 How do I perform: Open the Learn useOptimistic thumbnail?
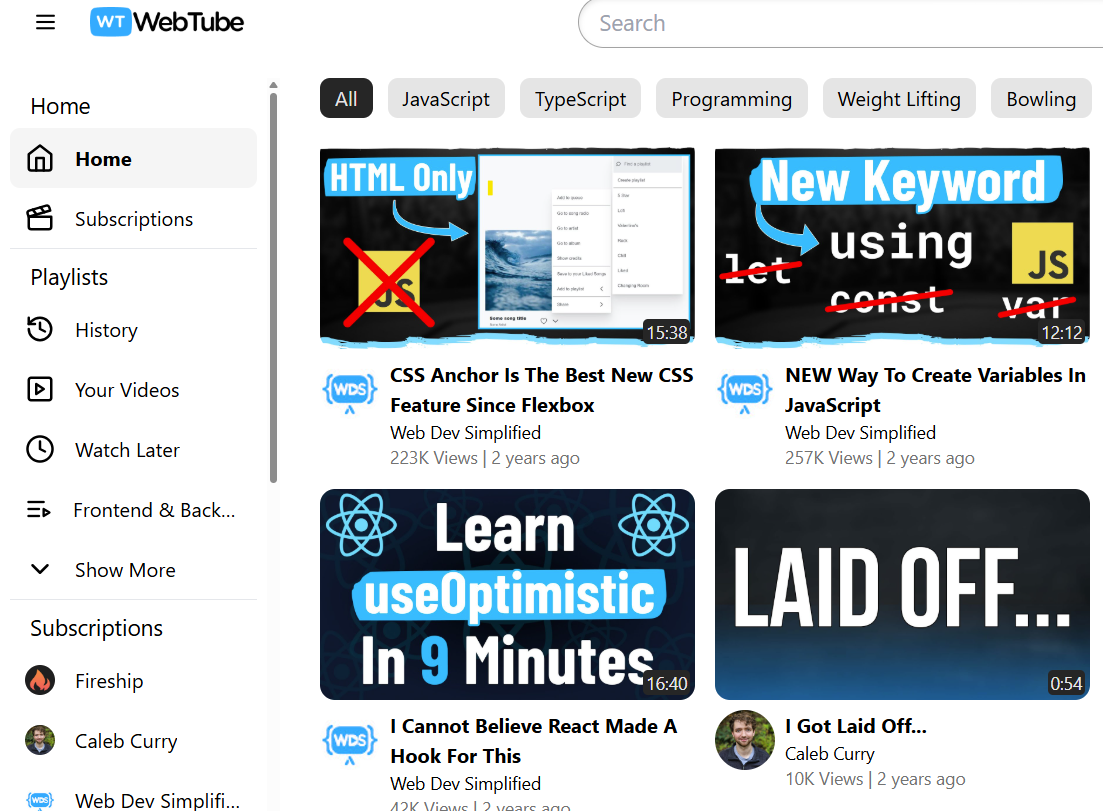click(507, 594)
